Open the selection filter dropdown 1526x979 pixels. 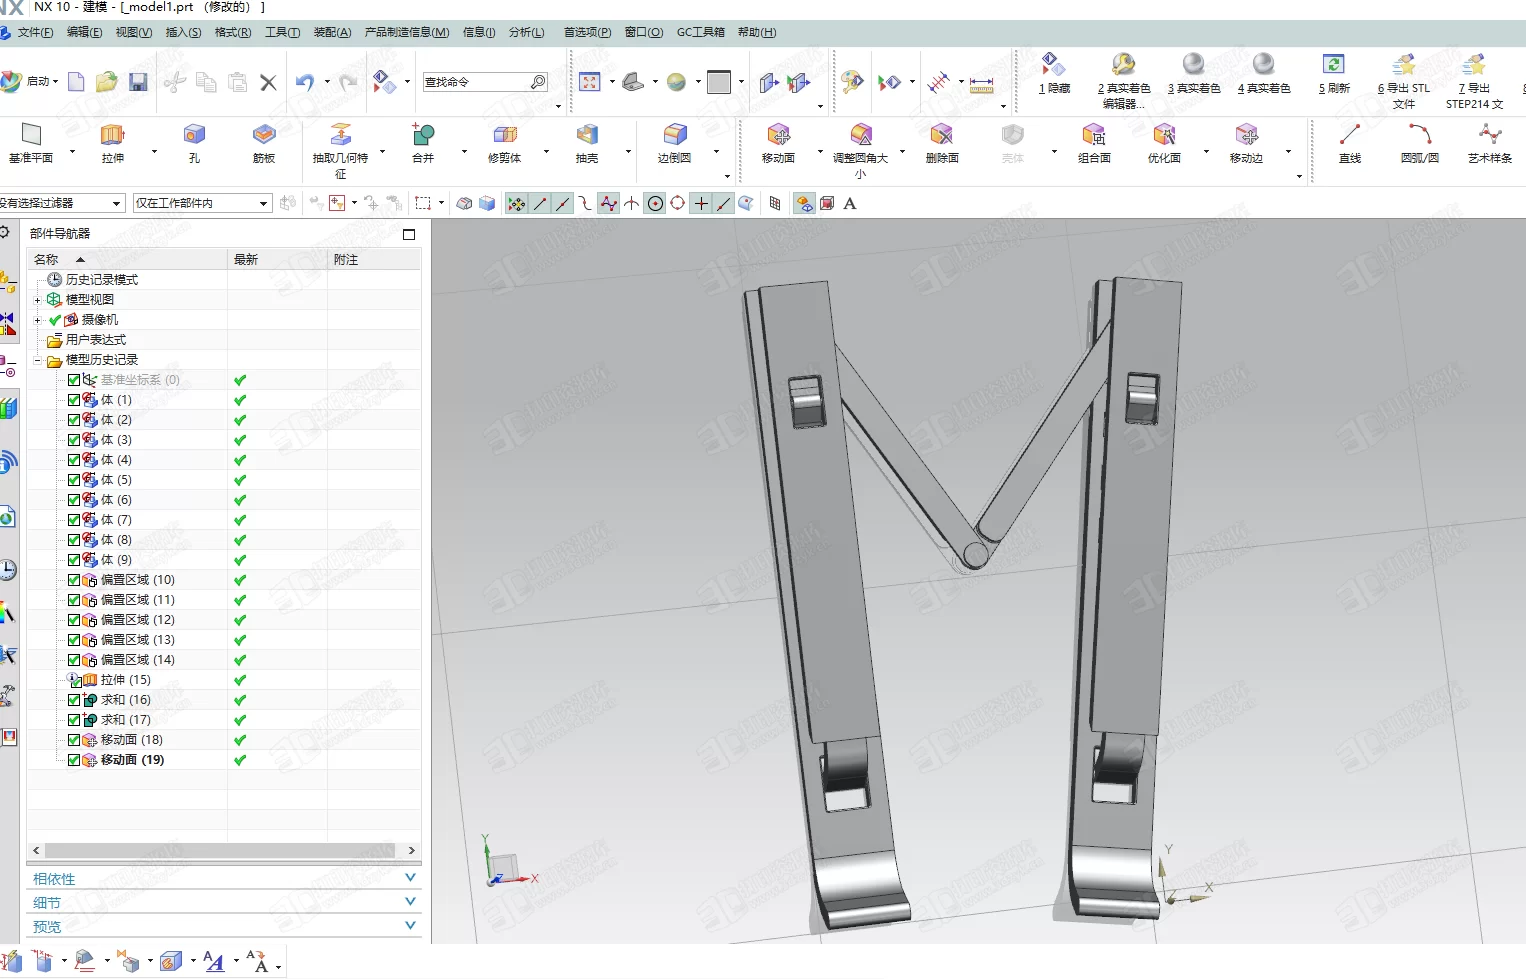click(x=117, y=203)
